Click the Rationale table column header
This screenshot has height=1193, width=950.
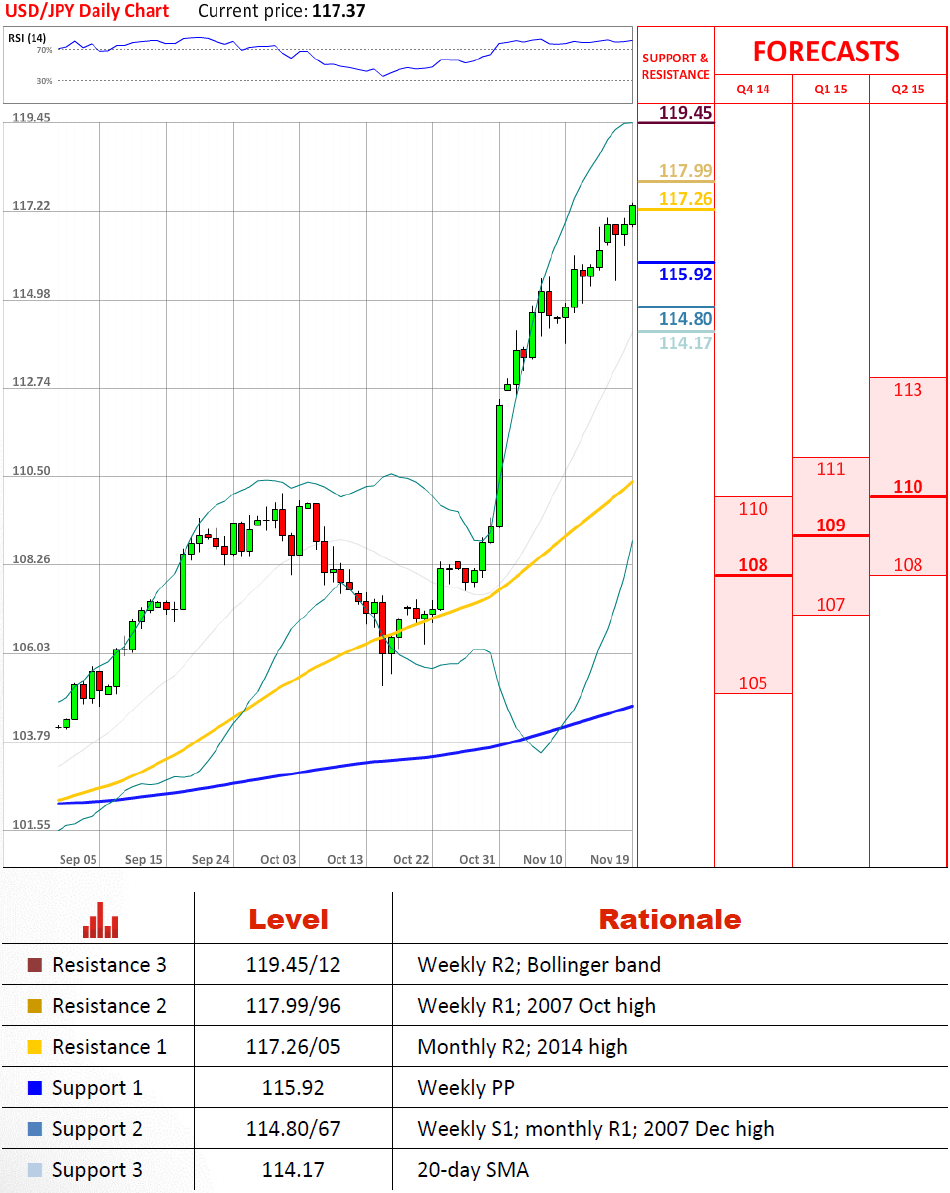[x=670, y=919]
